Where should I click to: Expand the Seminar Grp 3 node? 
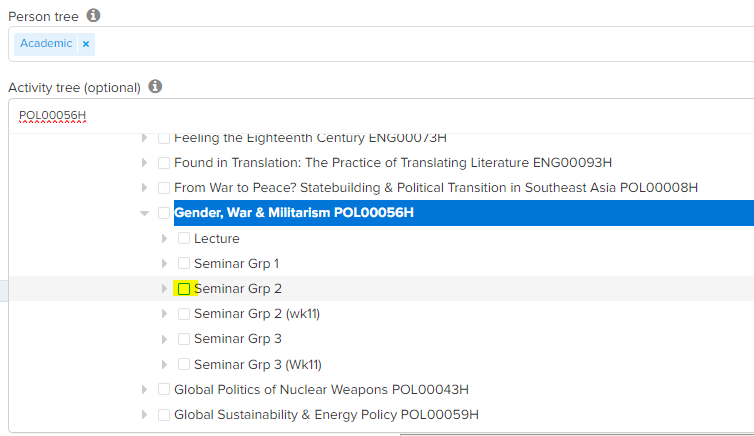point(165,339)
